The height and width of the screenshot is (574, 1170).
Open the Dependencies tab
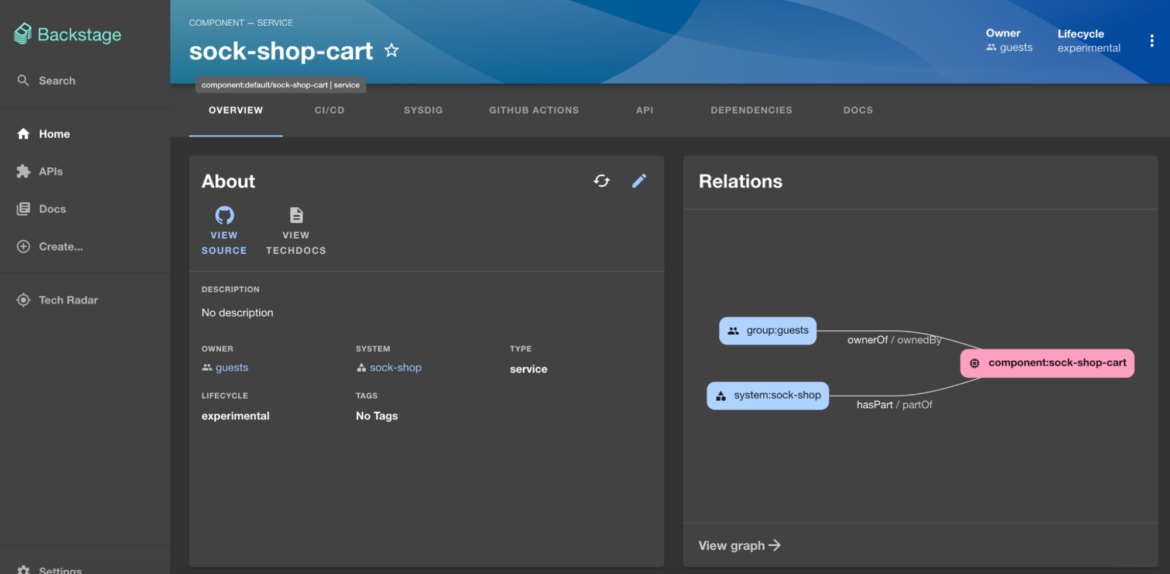pyautogui.click(x=751, y=110)
